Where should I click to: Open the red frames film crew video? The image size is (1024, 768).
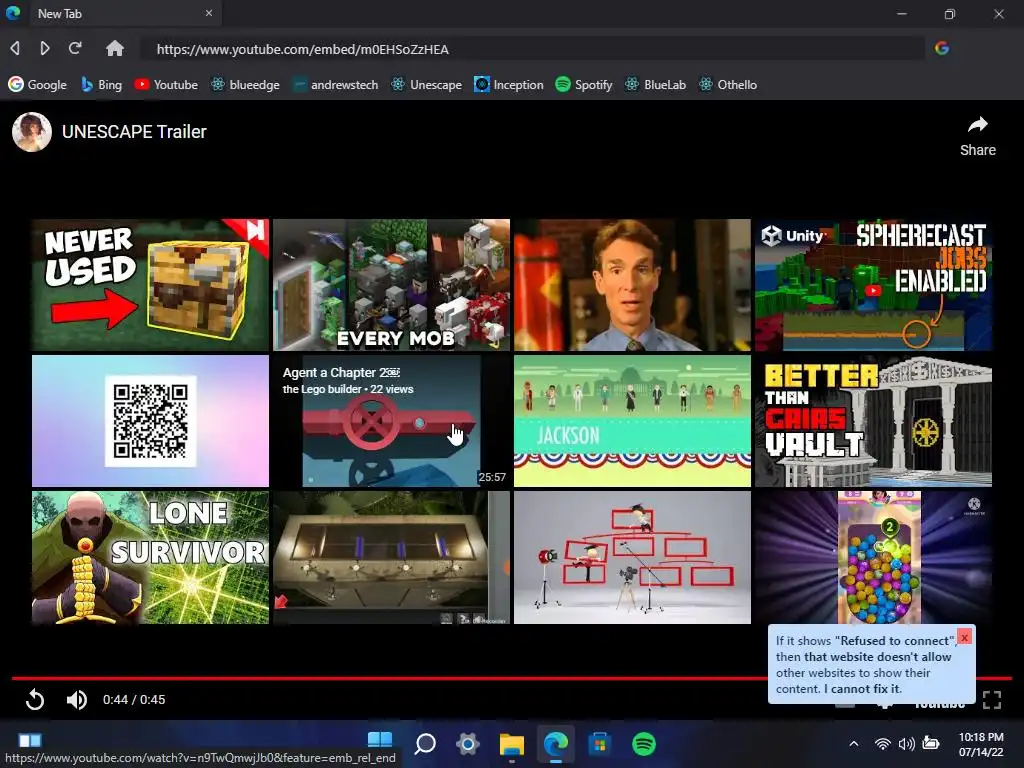pos(632,557)
